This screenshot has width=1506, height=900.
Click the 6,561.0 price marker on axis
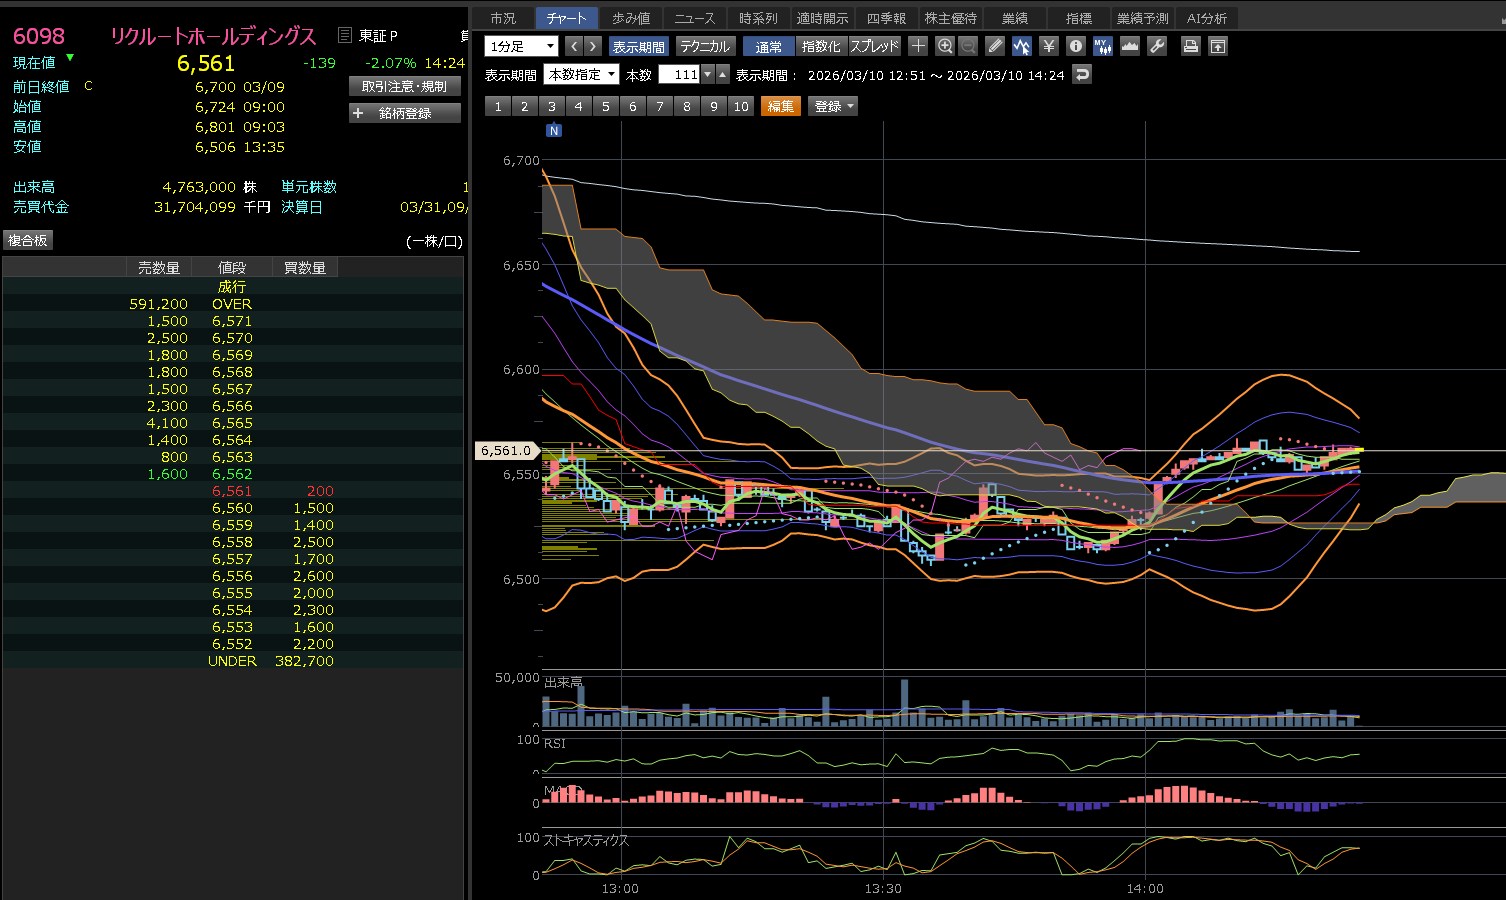506,451
